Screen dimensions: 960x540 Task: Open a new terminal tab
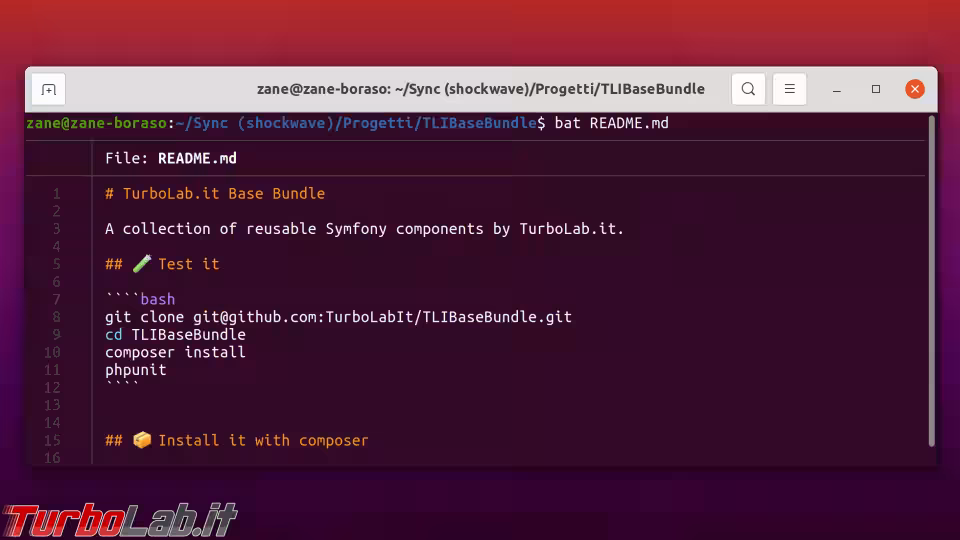click(x=48, y=89)
